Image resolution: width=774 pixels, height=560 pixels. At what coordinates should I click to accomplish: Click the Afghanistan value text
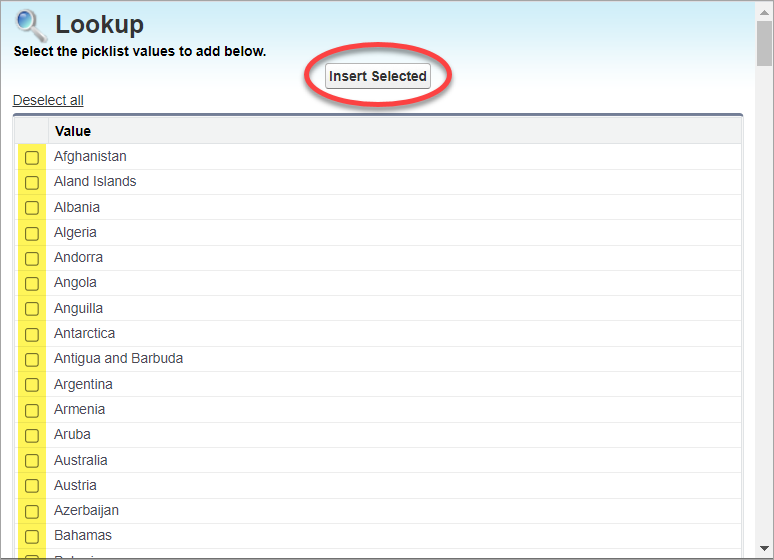(90, 157)
